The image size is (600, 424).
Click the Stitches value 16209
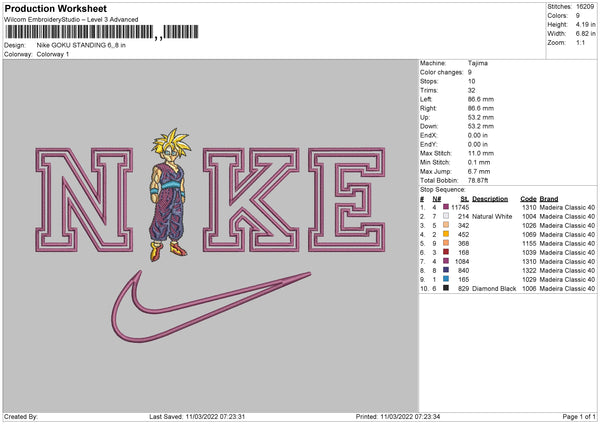coord(585,7)
